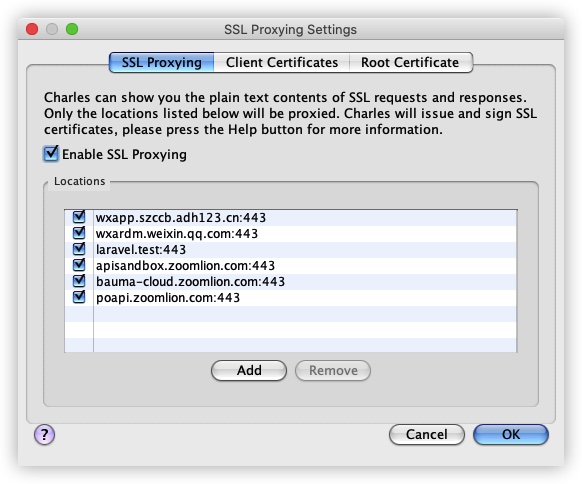The height and width of the screenshot is (484, 582).
Task: Open the Root Certificate tab
Action: pos(410,62)
